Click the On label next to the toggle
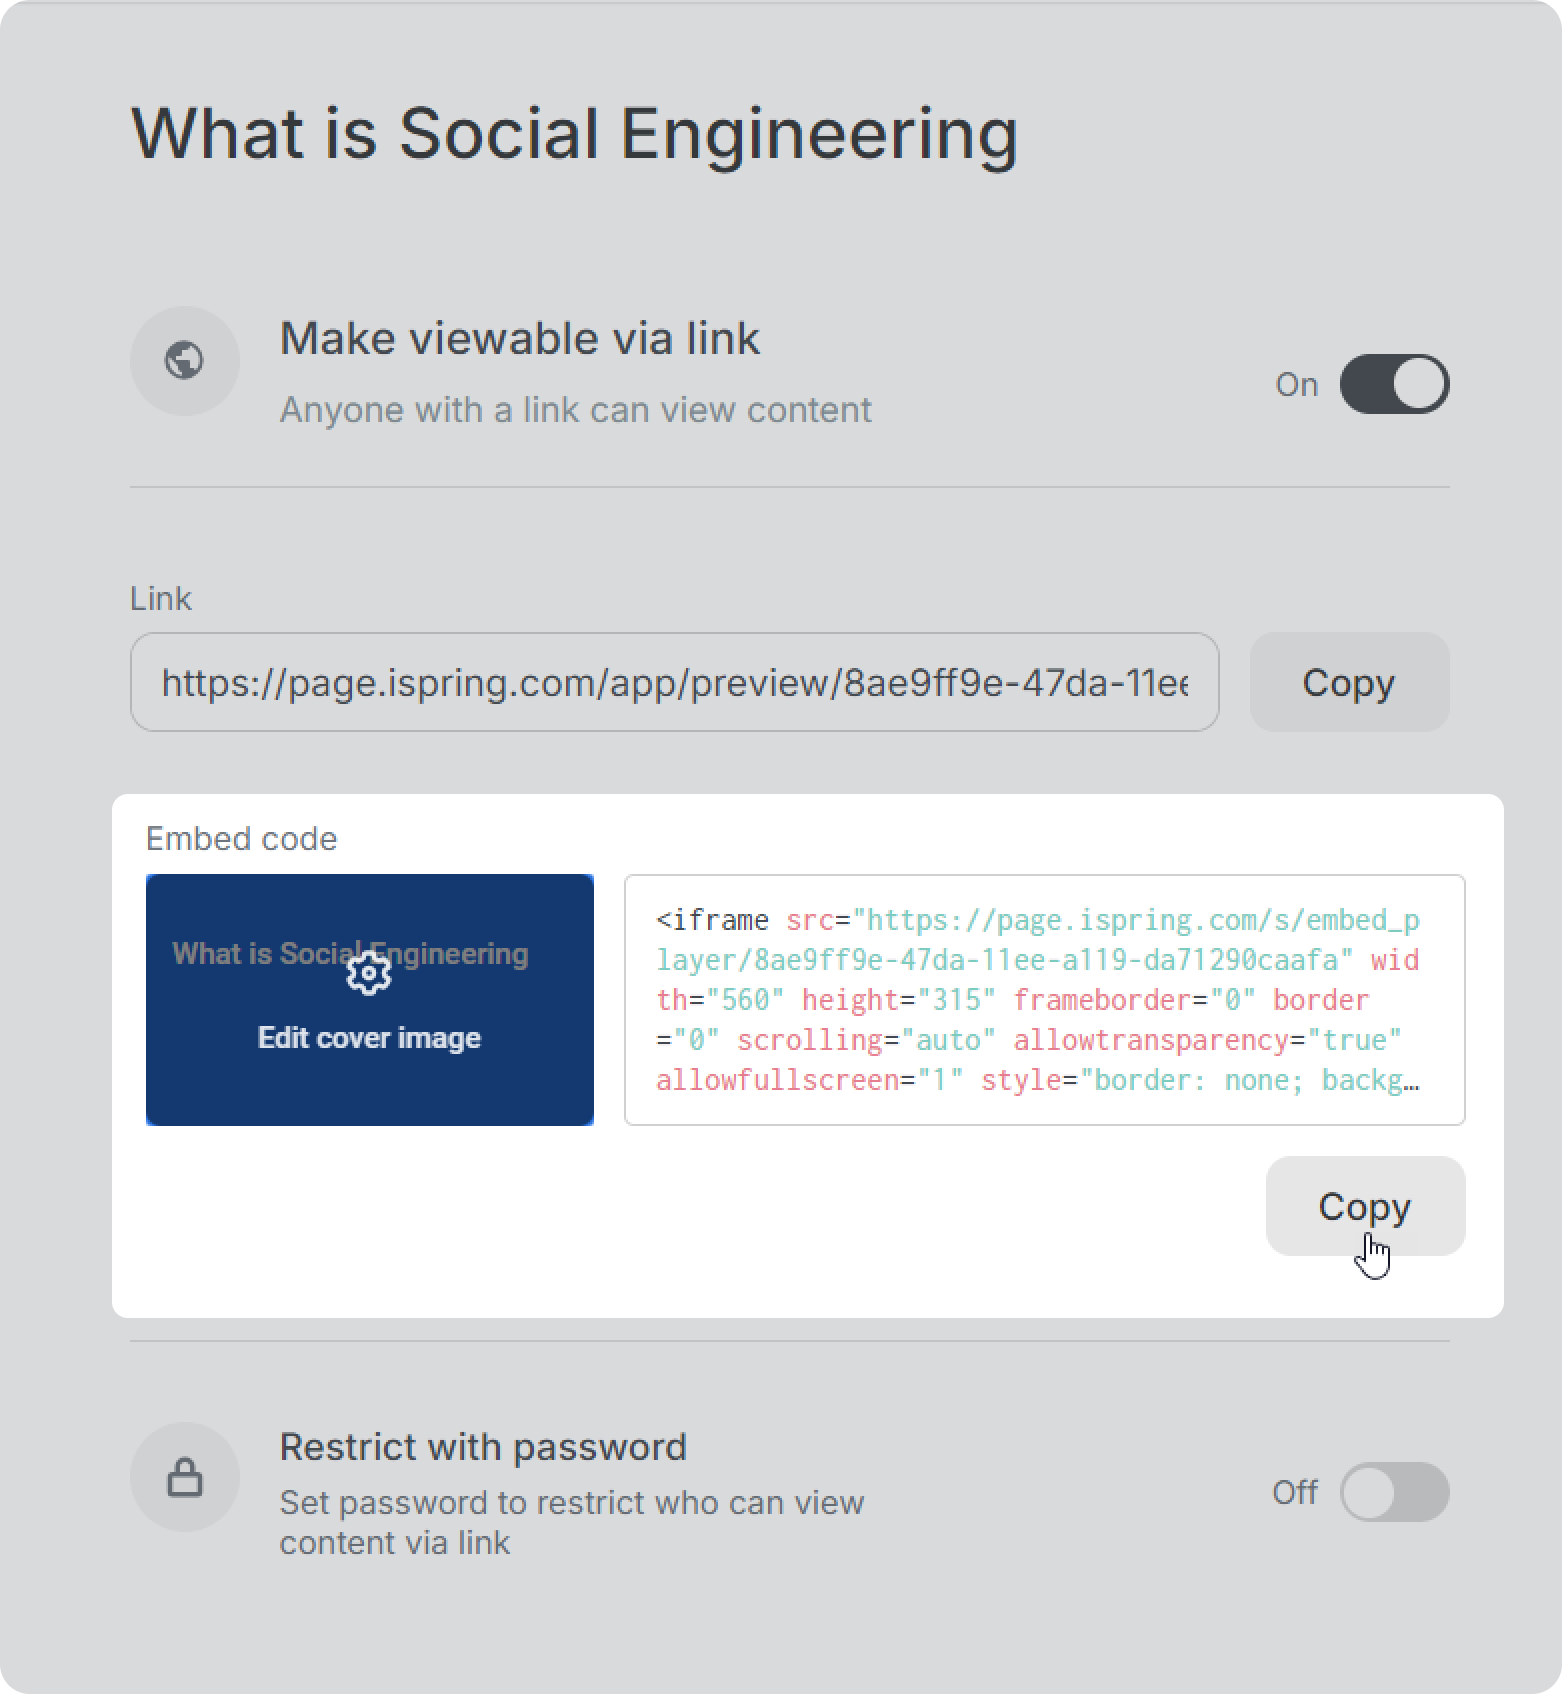 click(x=1296, y=384)
